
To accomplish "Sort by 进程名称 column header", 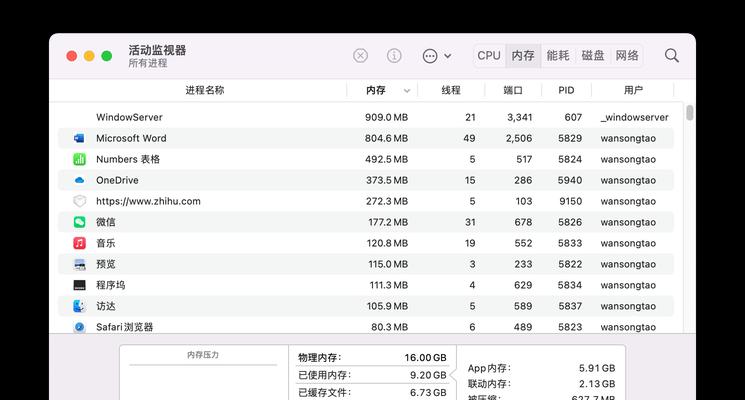I will 205,90.
